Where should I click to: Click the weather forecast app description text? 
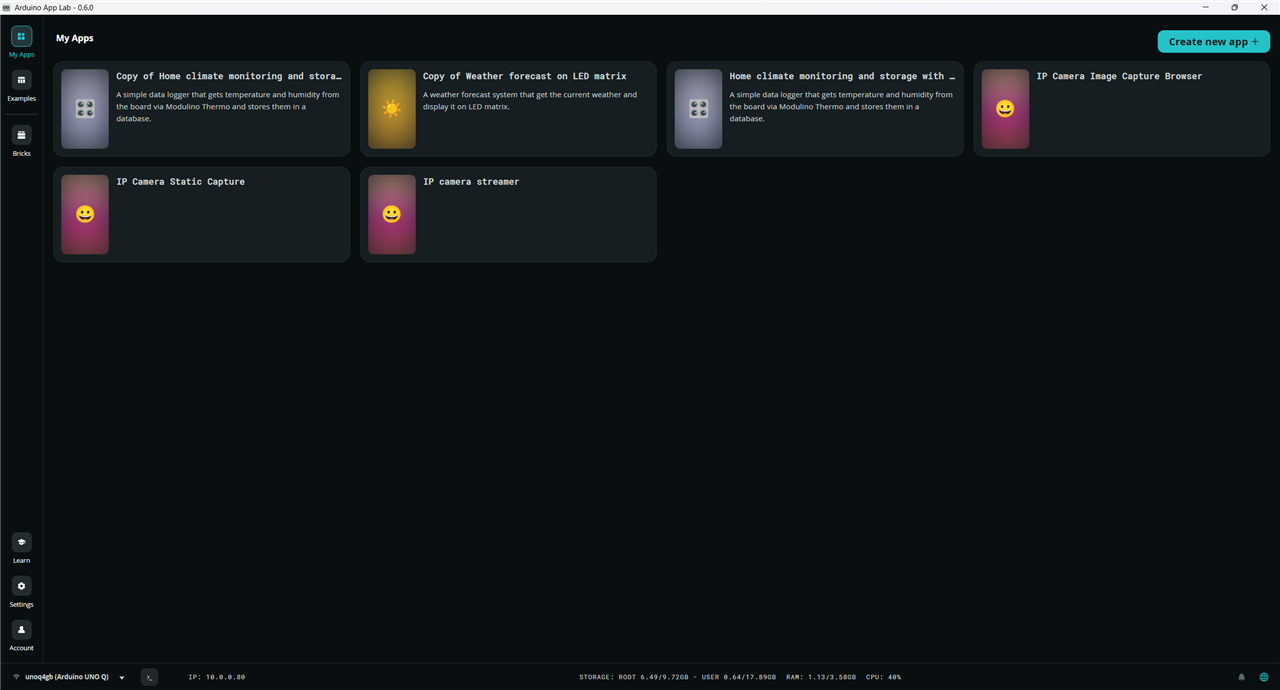tap(530, 101)
